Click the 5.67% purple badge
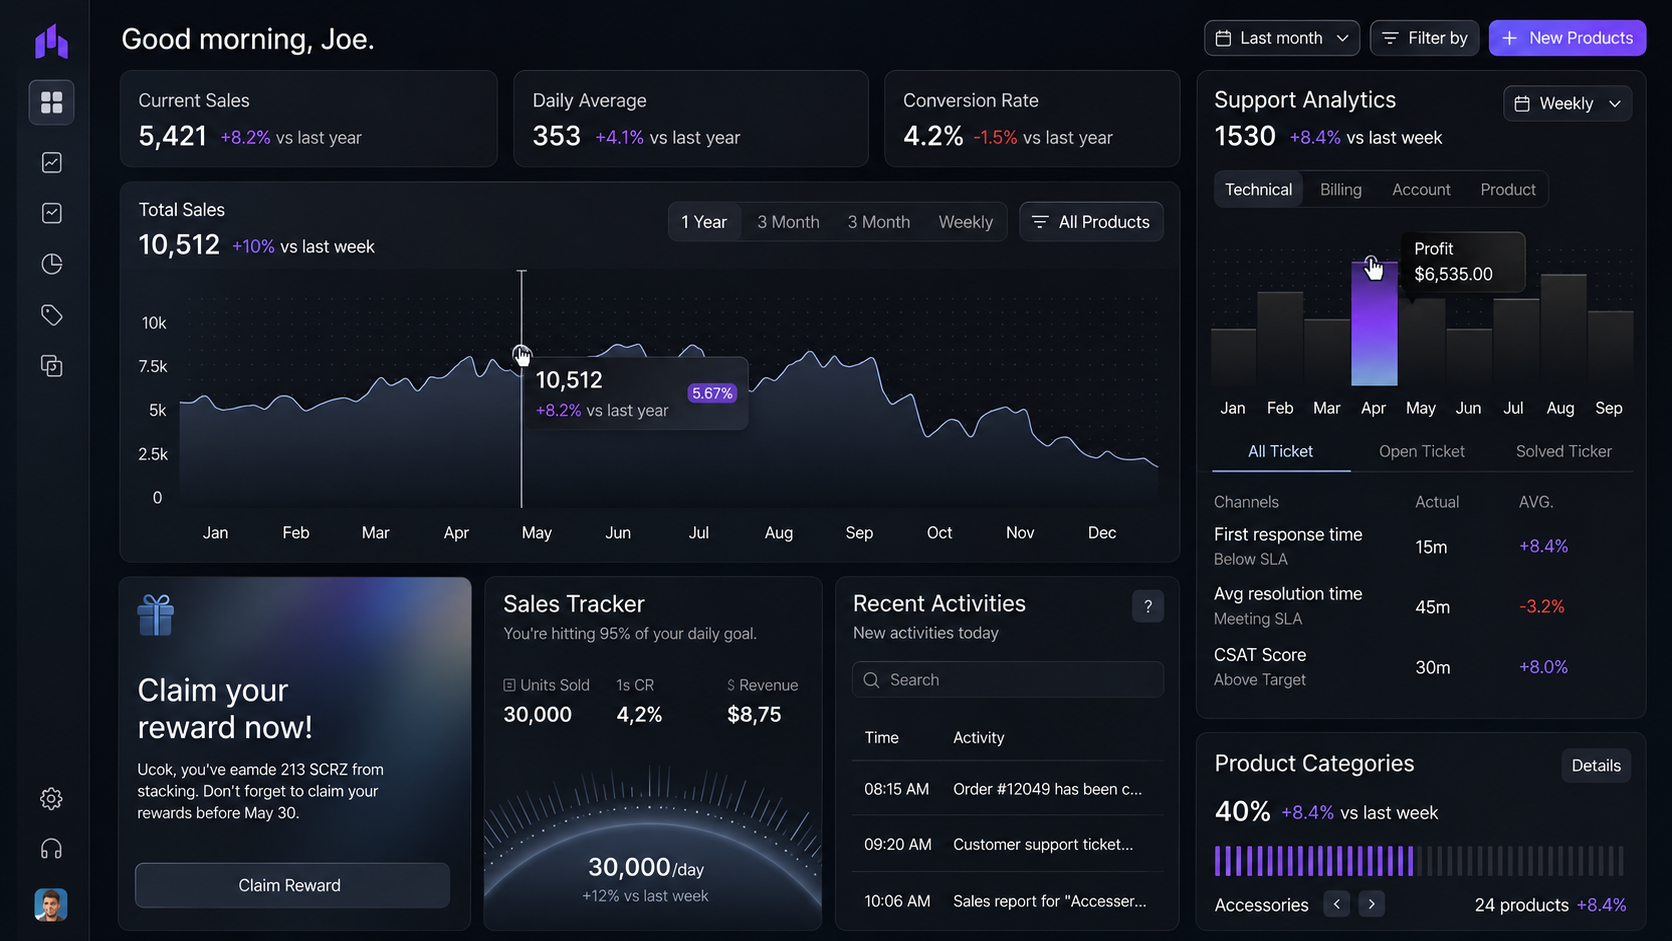Image resolution: width=1672 pixels, height=941 pixels. (x=712, y=394)
